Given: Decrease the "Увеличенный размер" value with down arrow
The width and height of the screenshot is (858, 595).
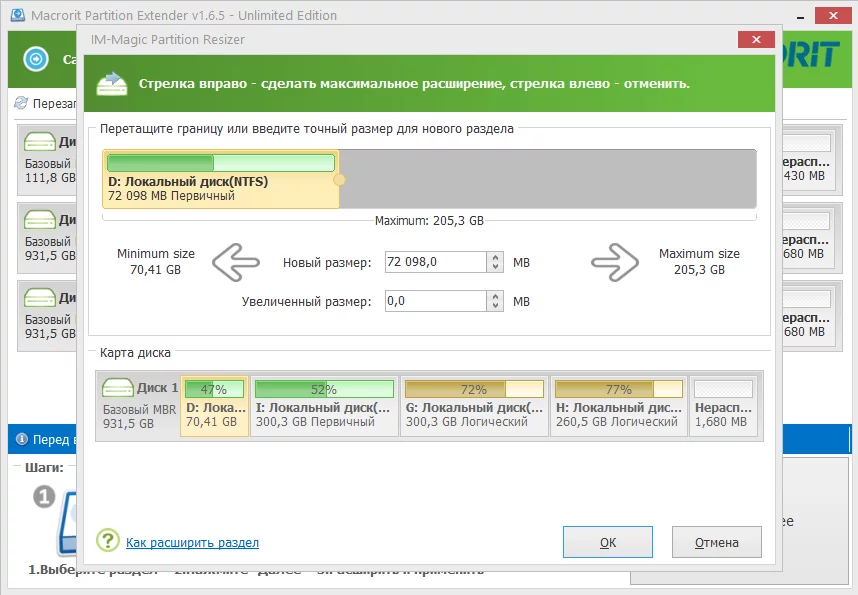Looking at the screenshot, I should coord(495,305).
